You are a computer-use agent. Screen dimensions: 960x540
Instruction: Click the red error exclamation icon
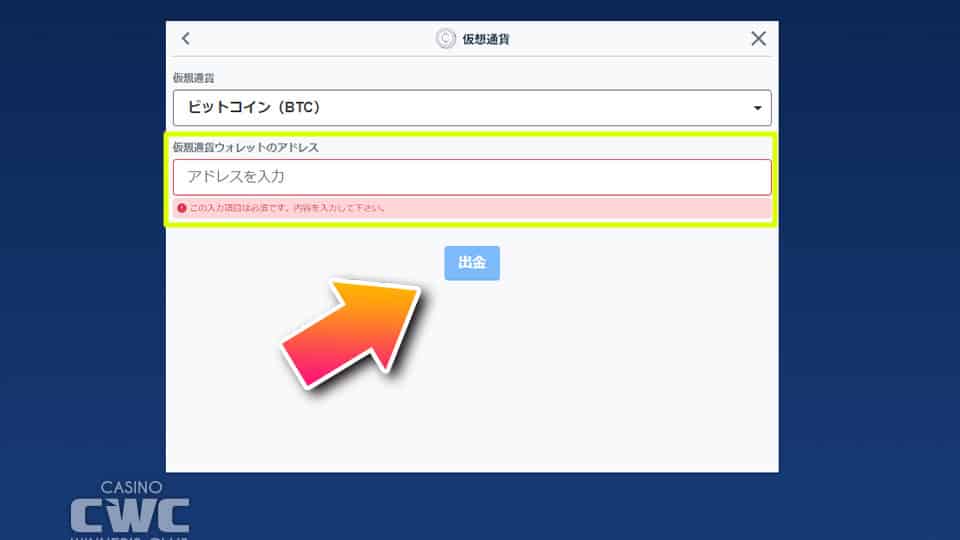(x=182, y=208)
